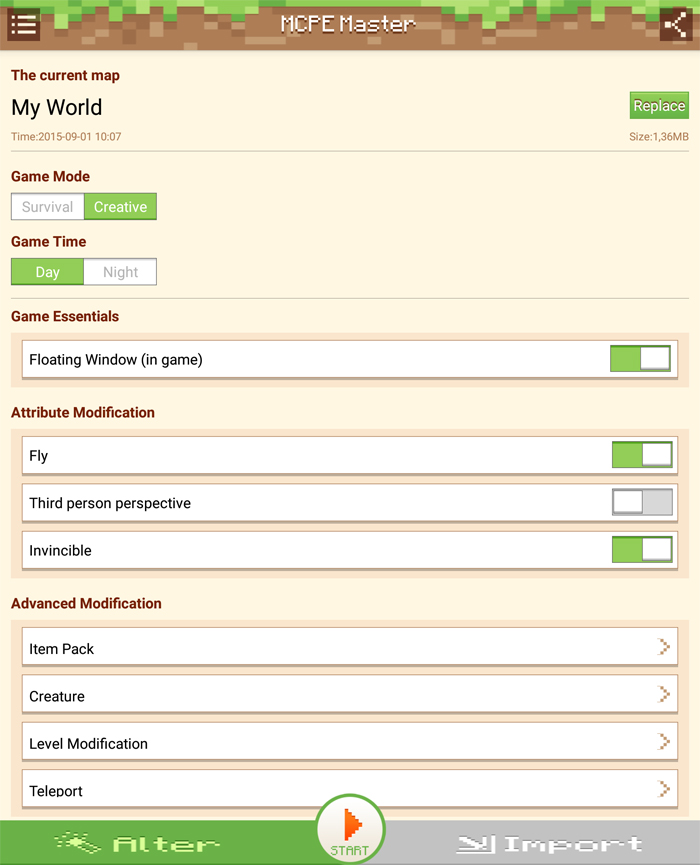Viewport: 700px width, 865px height.
Task: Click the Alter tab sparkle icon
Action: tap(78, 843)
